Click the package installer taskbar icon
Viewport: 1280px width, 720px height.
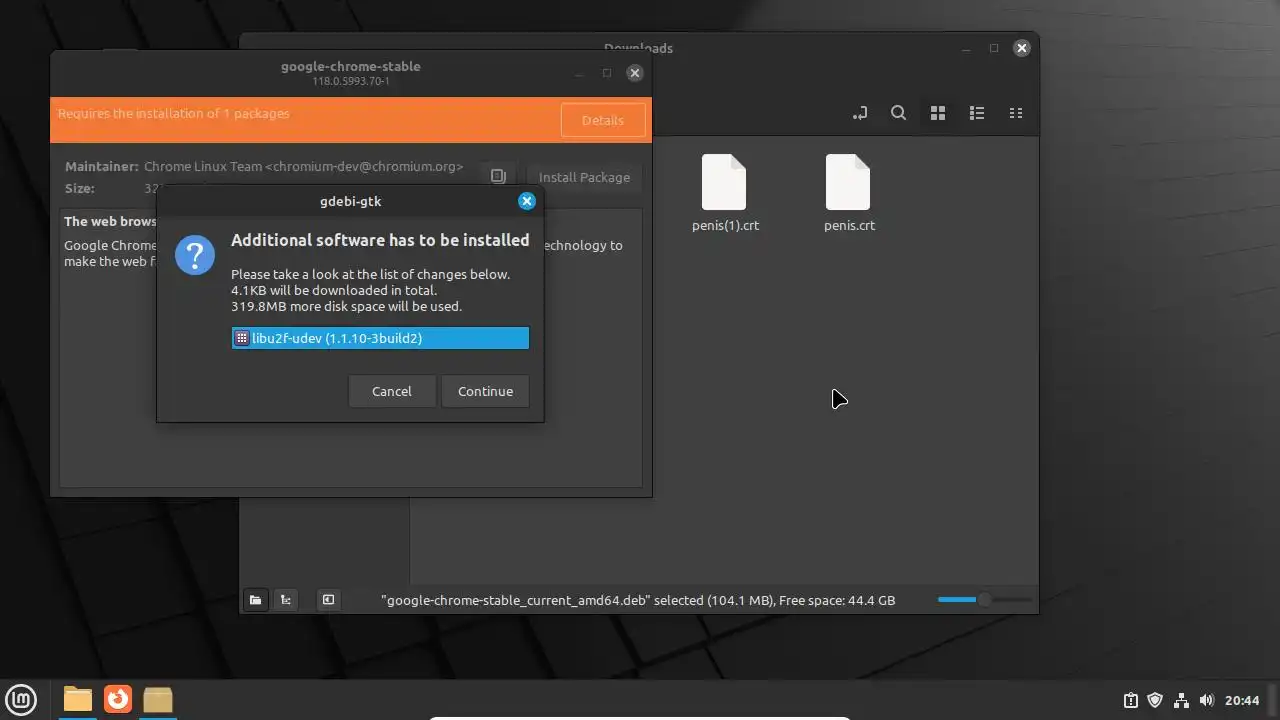158,699
